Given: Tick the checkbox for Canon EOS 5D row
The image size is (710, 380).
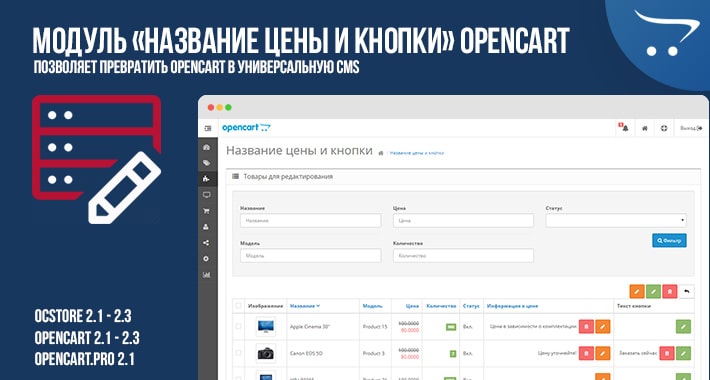Looking at the screenshot, I should click(238, 353).
